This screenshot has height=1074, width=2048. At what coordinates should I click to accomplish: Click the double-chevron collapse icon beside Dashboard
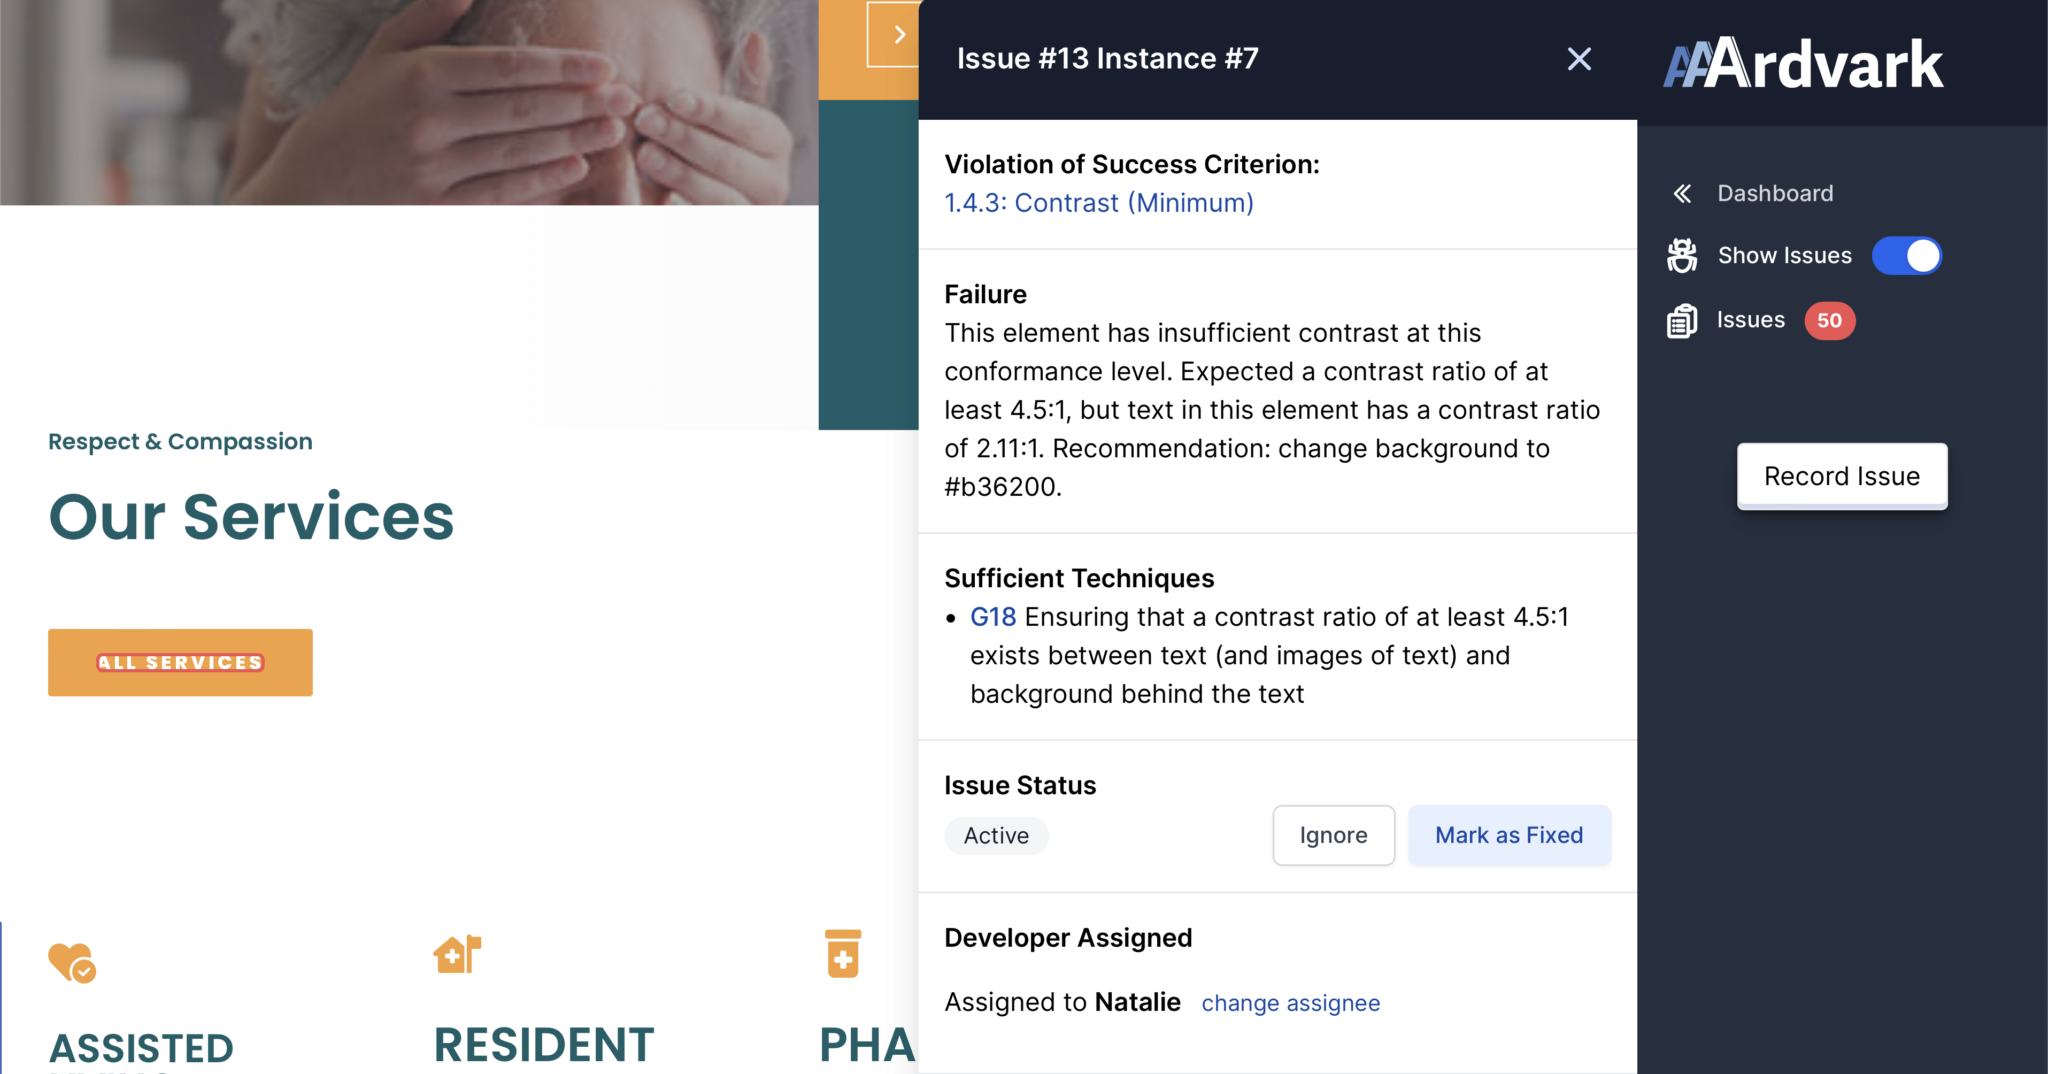[x=1683, y=193]
